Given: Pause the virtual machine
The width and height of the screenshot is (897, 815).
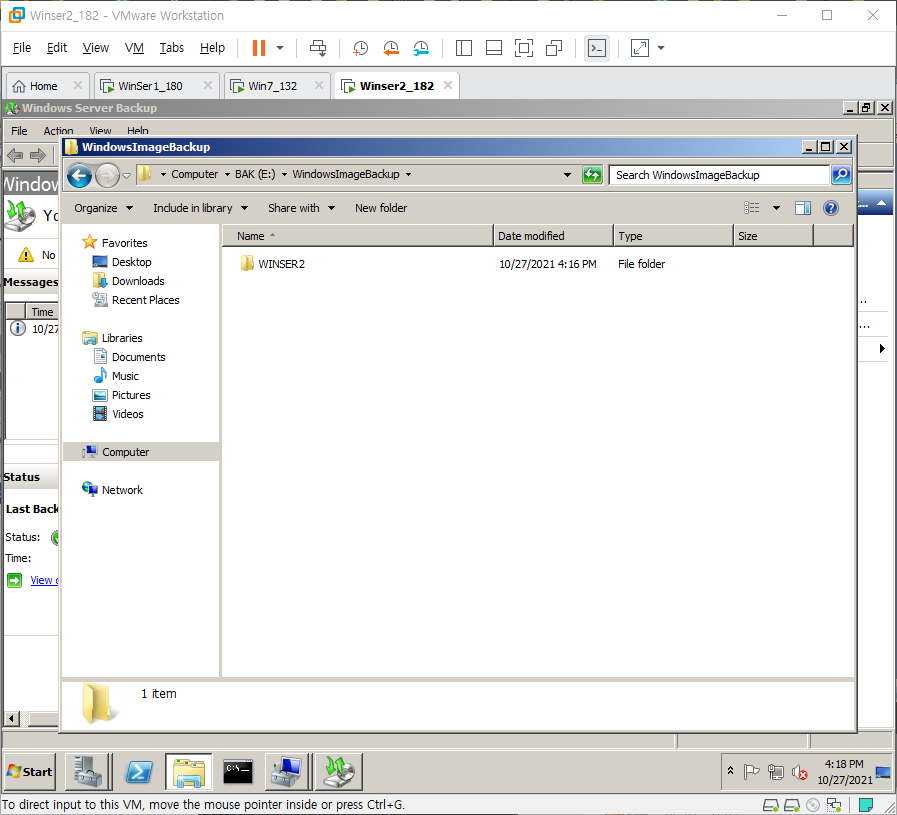Looking at the screenshot, I should tap(259, 48).
